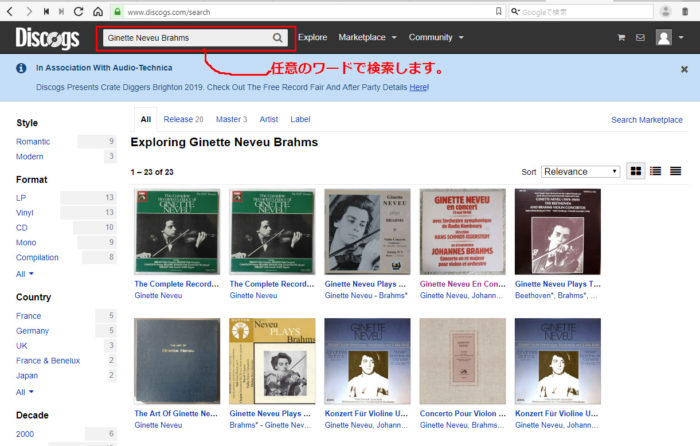This screenshot has width=700, height=446.
Task: Open the yellow Neveu Plays Brahms cover
Action: 272,361
